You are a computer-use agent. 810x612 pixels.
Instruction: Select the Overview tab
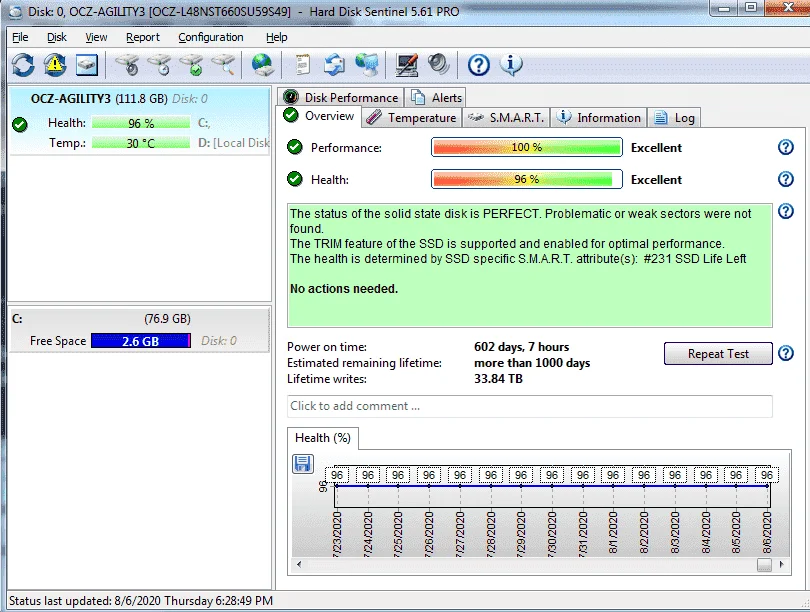319,116
